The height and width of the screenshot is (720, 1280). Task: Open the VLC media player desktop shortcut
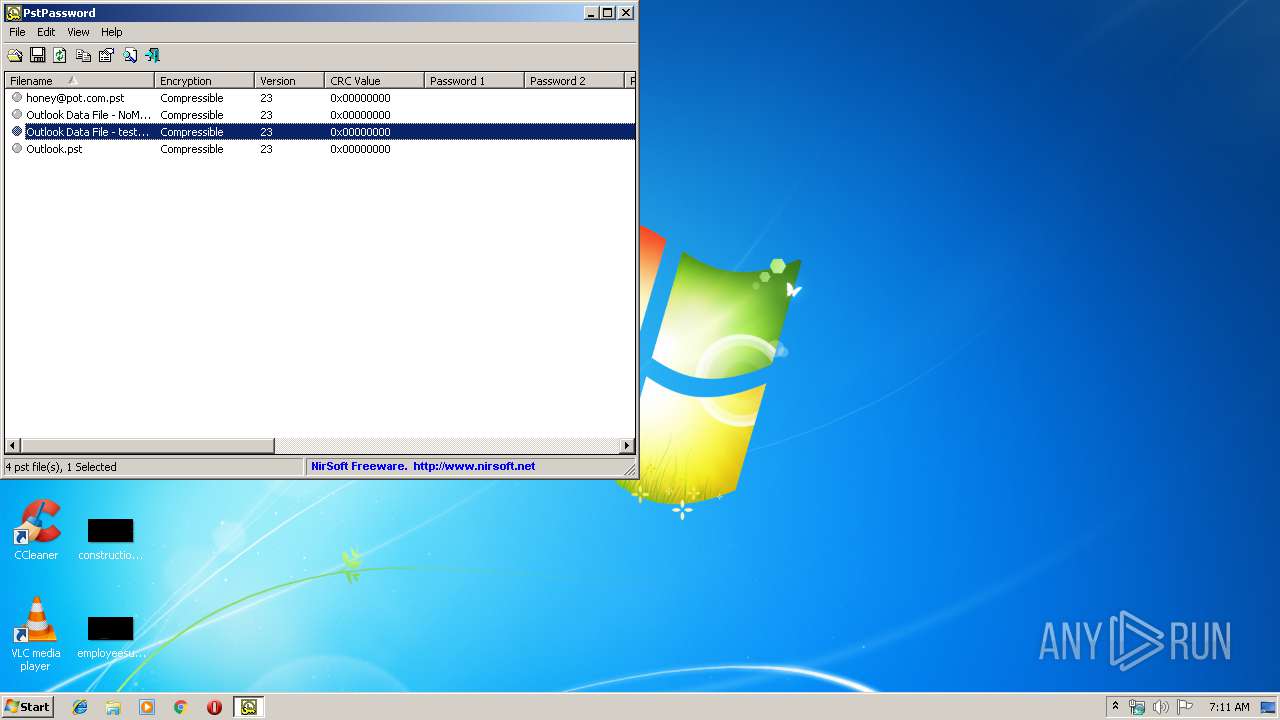coord(36,634)
